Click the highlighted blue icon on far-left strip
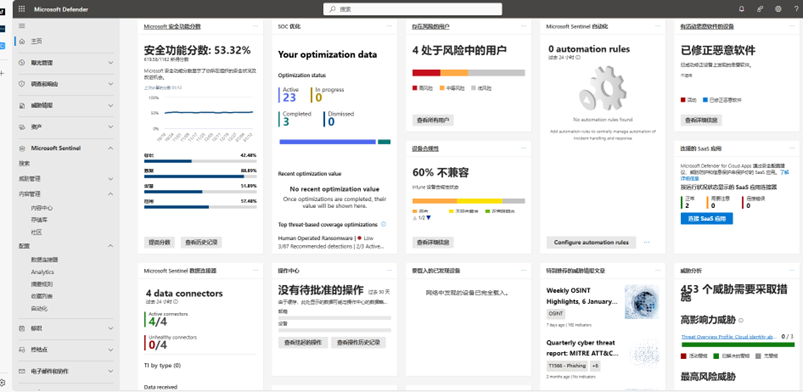Image resolution: width=803 pixels, height=392 pixels. point(3,46)
